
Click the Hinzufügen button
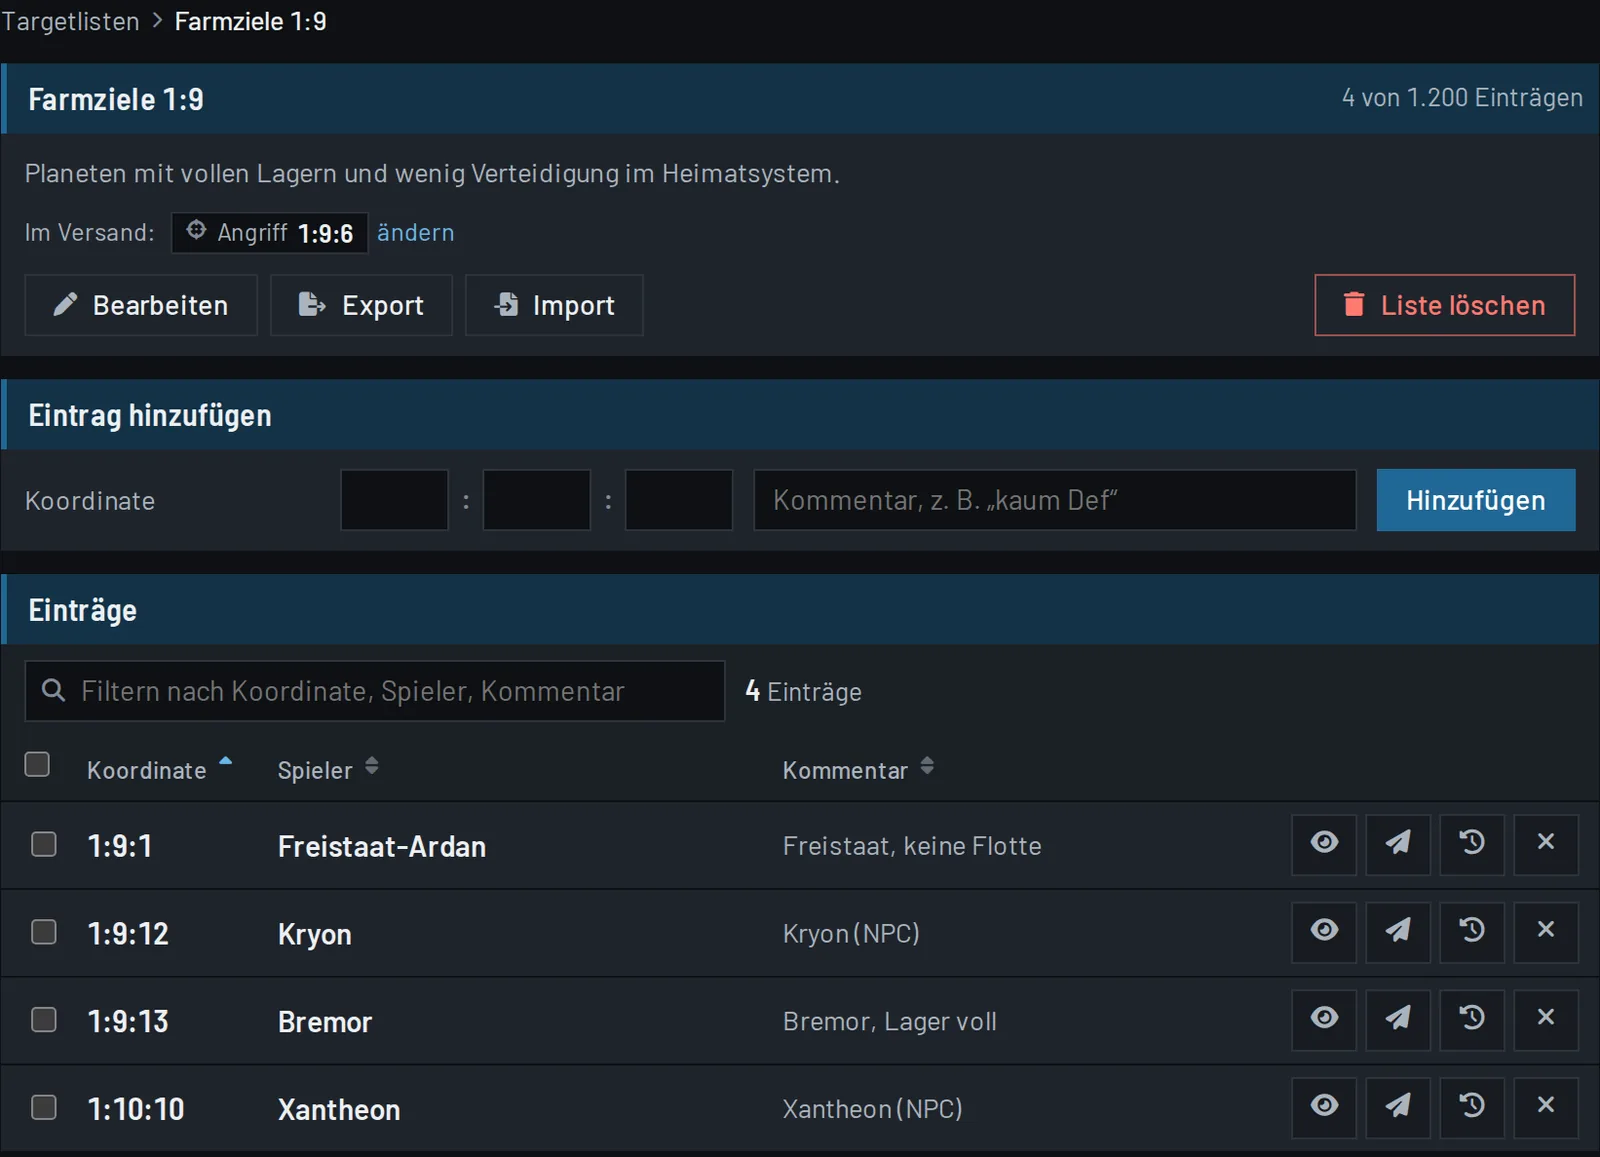tap(1476, 500)
